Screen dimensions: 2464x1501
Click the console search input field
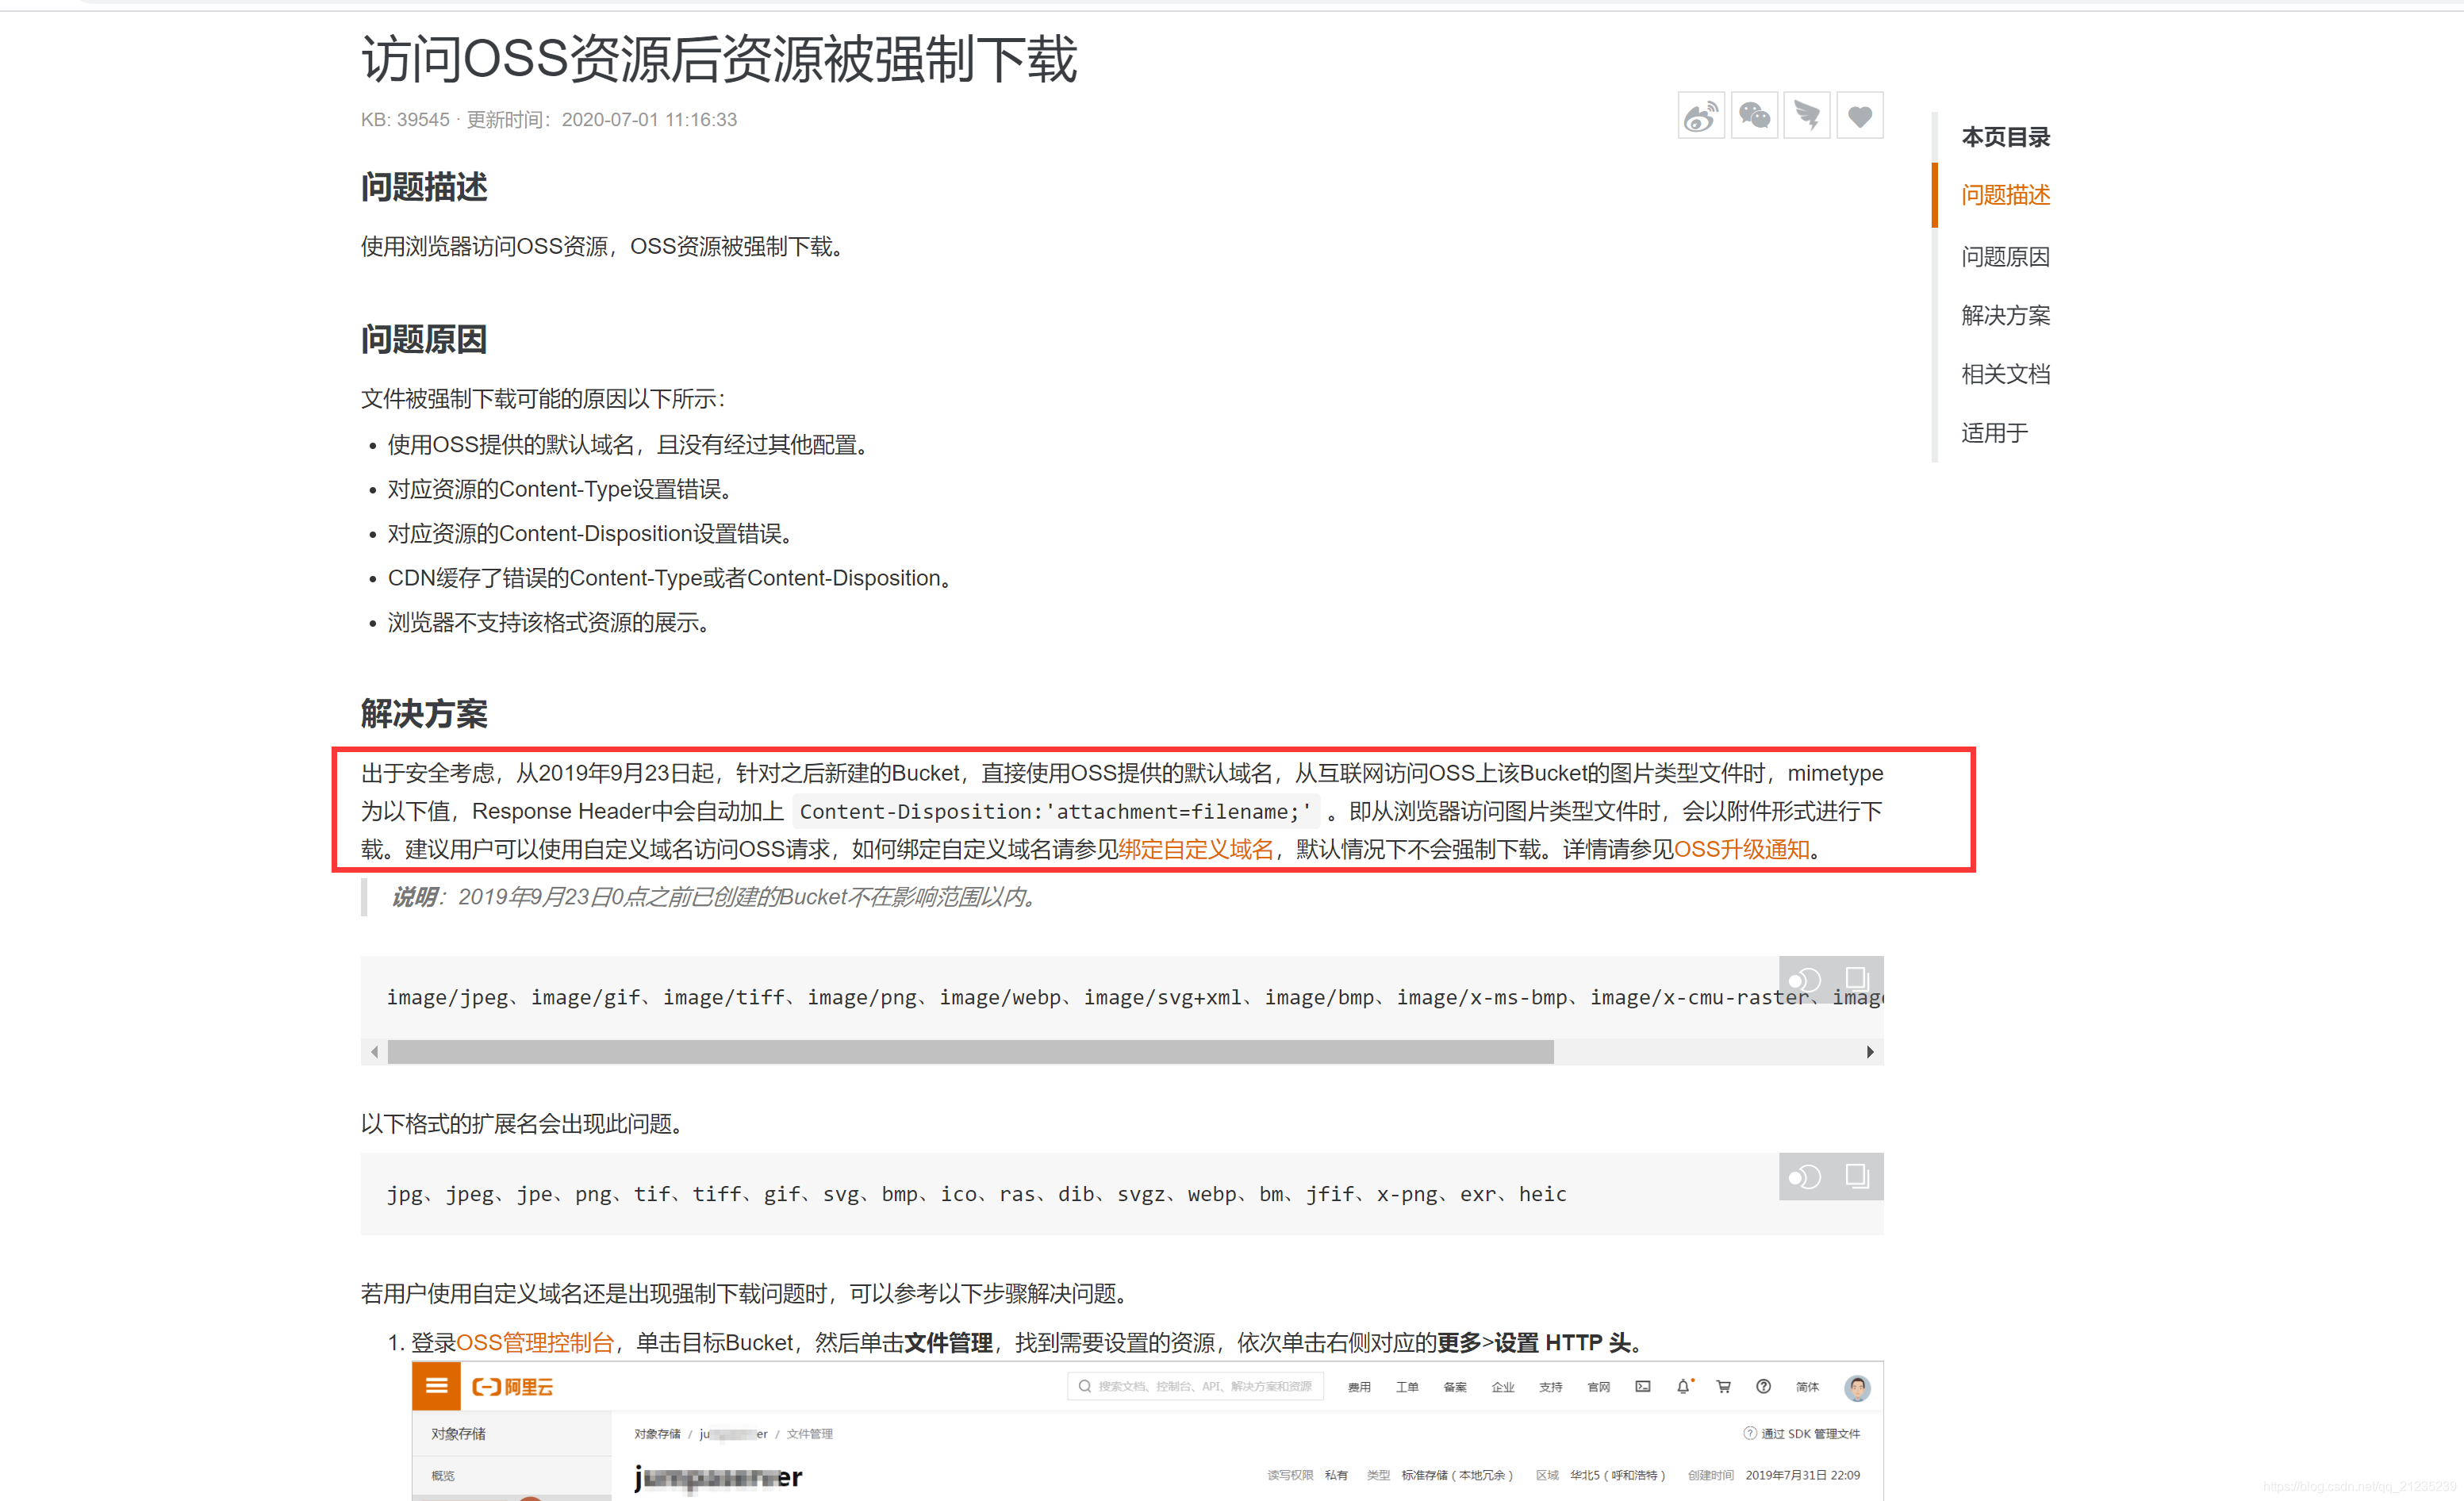click(1195, 1386)
